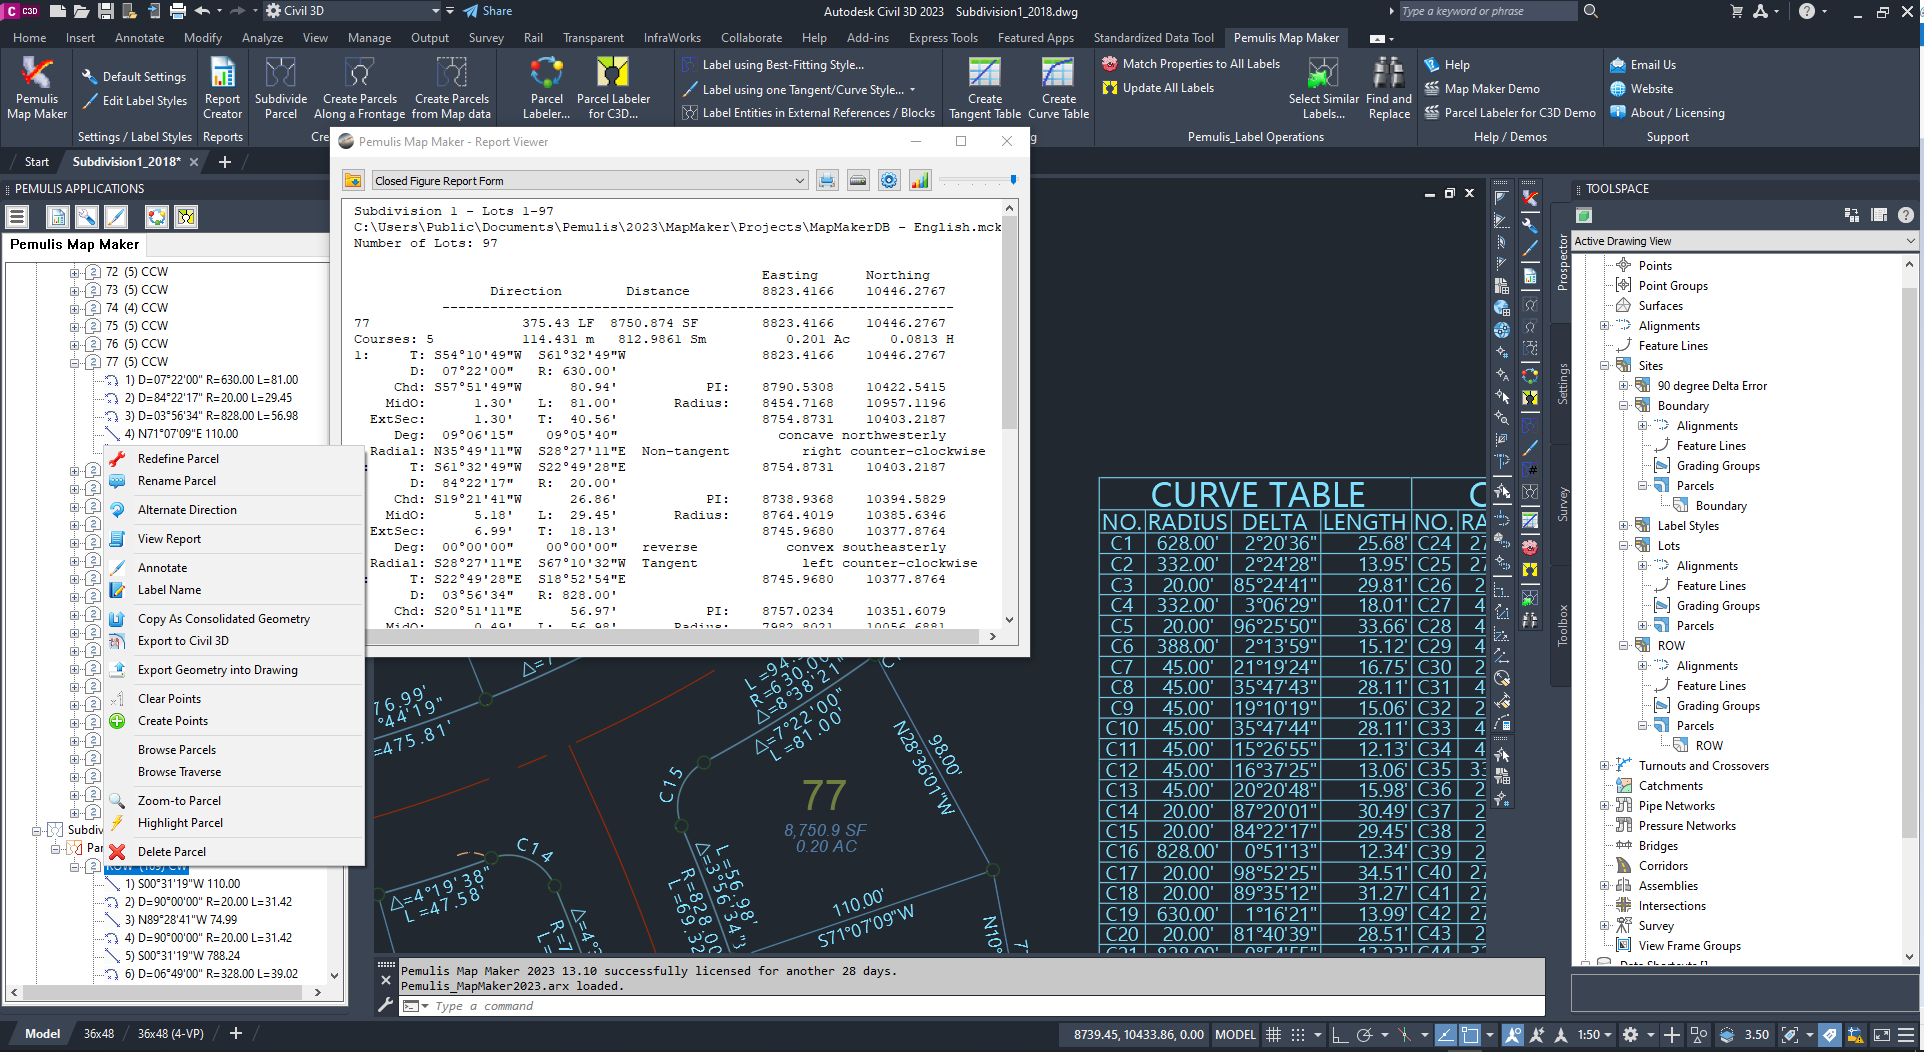Viewport: 1924px width, 1052px height.
Task: Adjust the zoom slider in Report Viewer
Action: pyautogui.click(x=1012, y=180)
